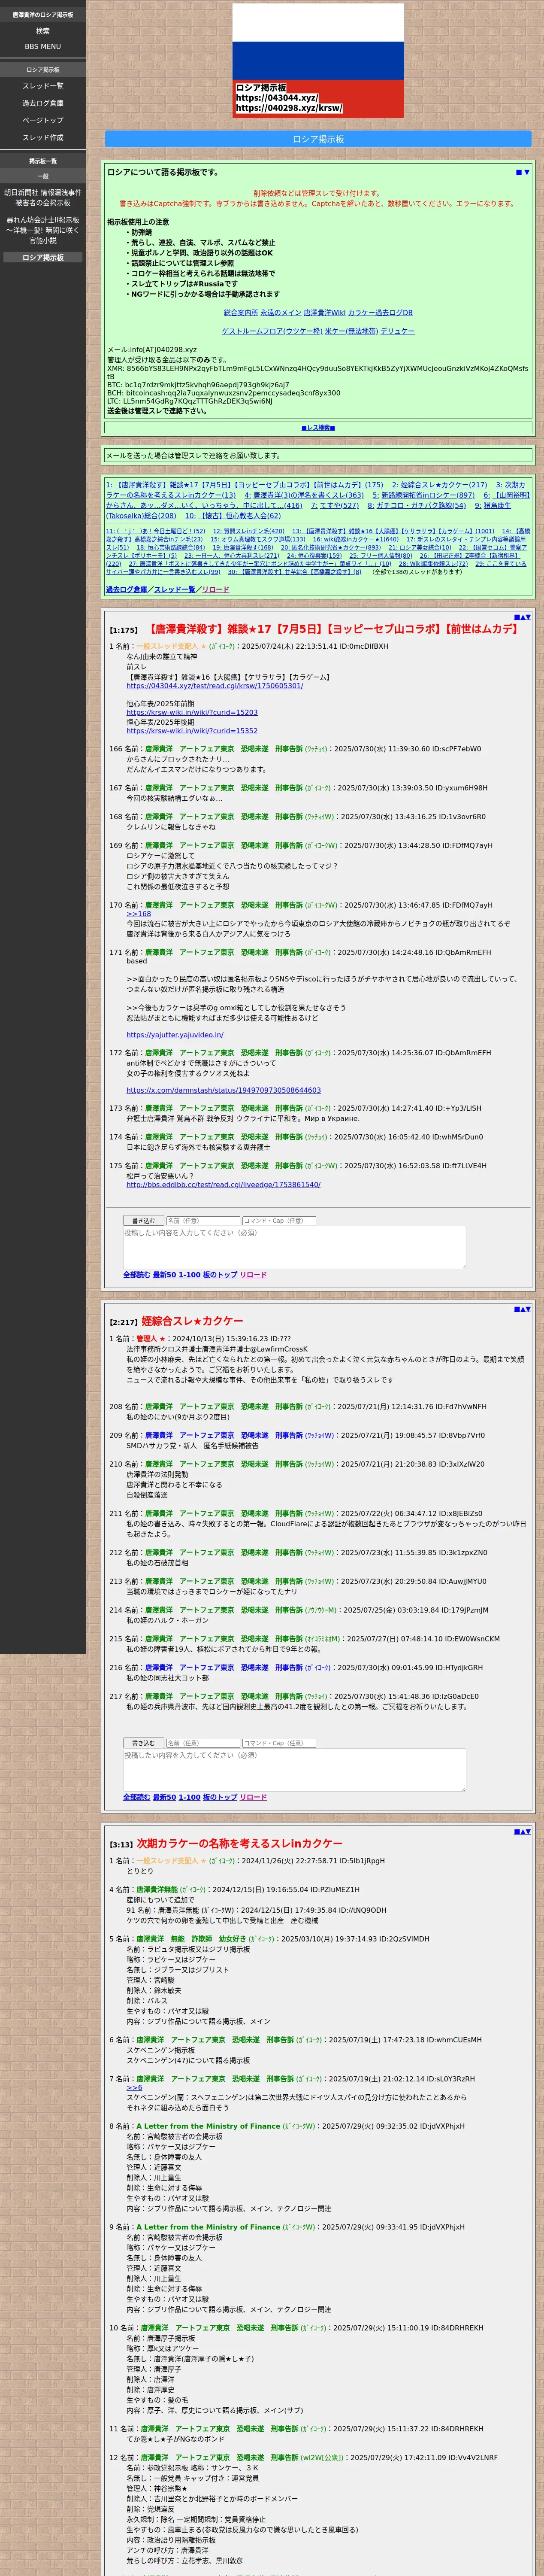Open 米ケー(無法地帯) link

click(x=351, y=331)
